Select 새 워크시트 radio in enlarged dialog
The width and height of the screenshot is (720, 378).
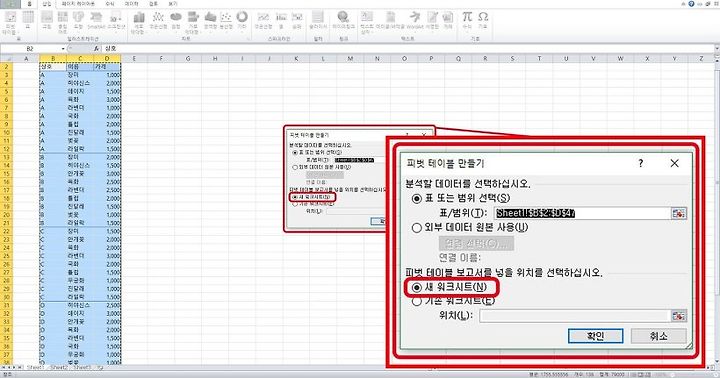416,288
